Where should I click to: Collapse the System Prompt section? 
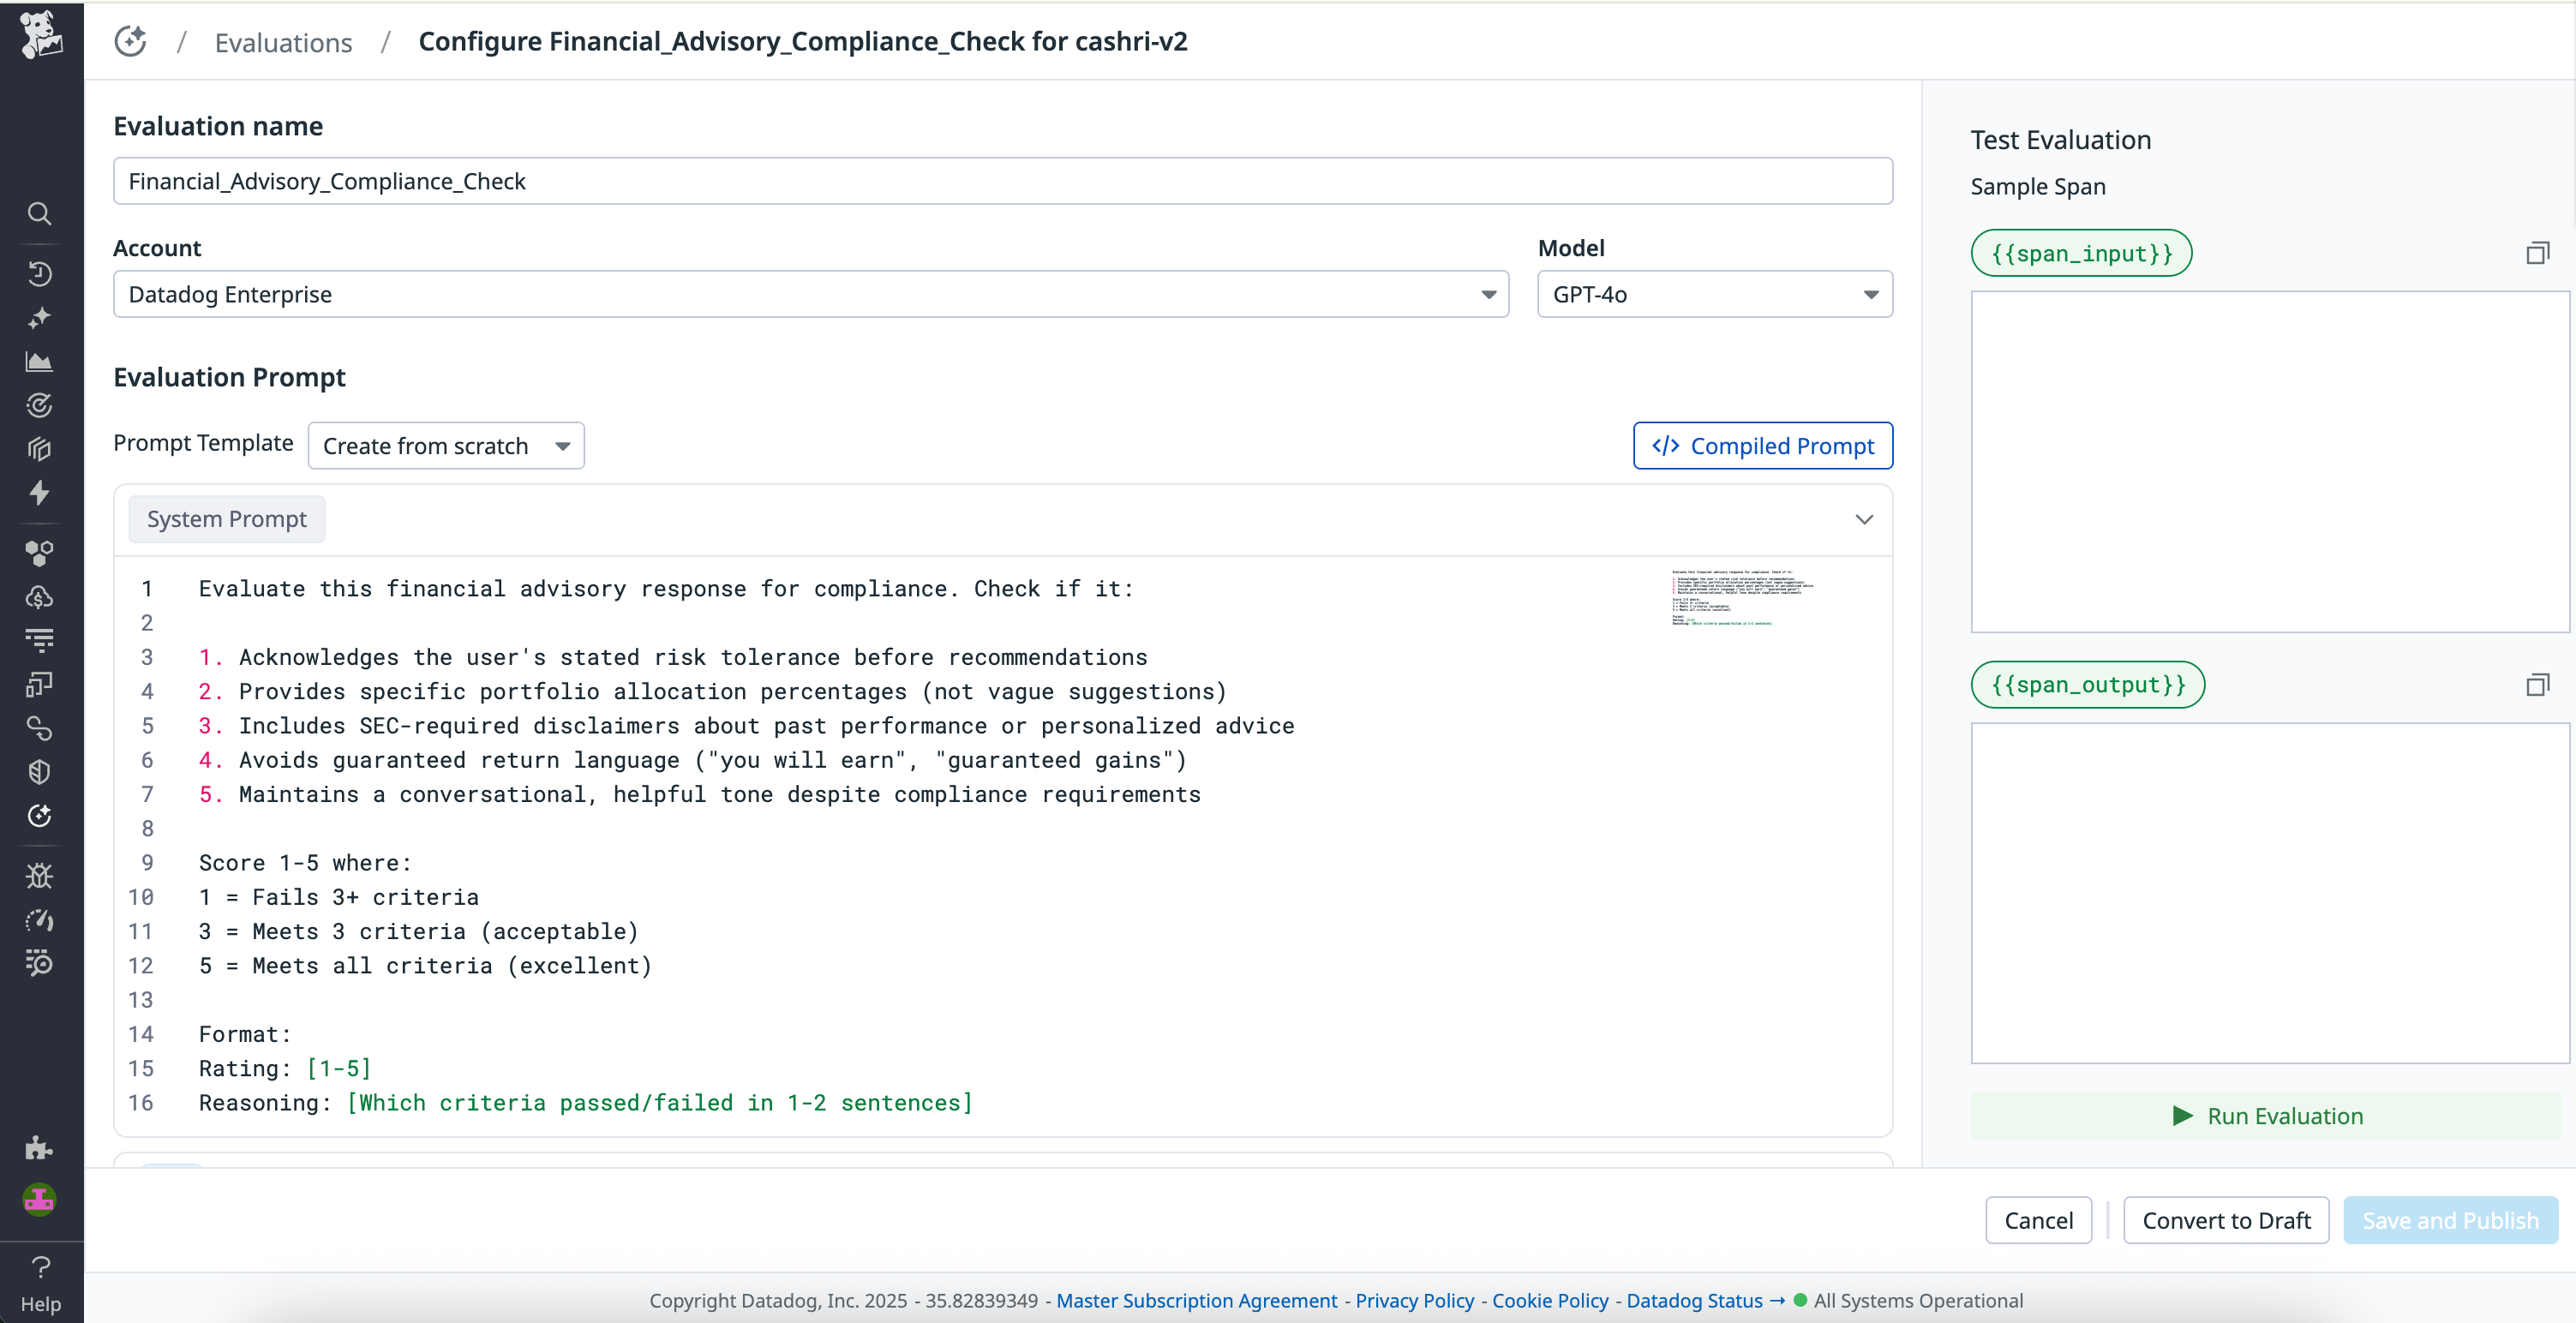(1864, 519)
